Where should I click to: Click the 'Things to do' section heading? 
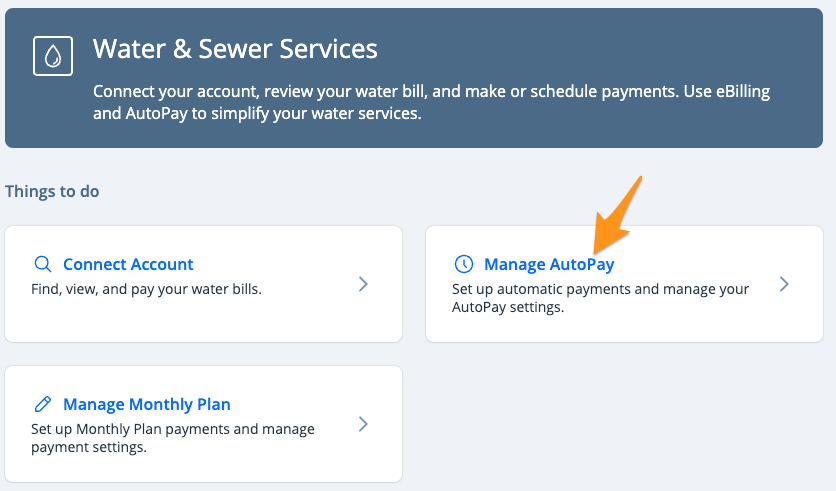(x=52, y=191)
